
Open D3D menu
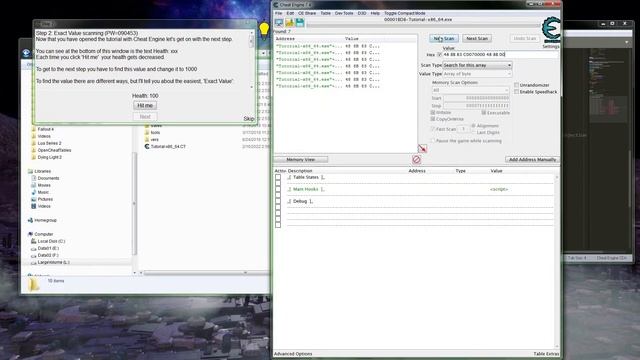[362, 13]
